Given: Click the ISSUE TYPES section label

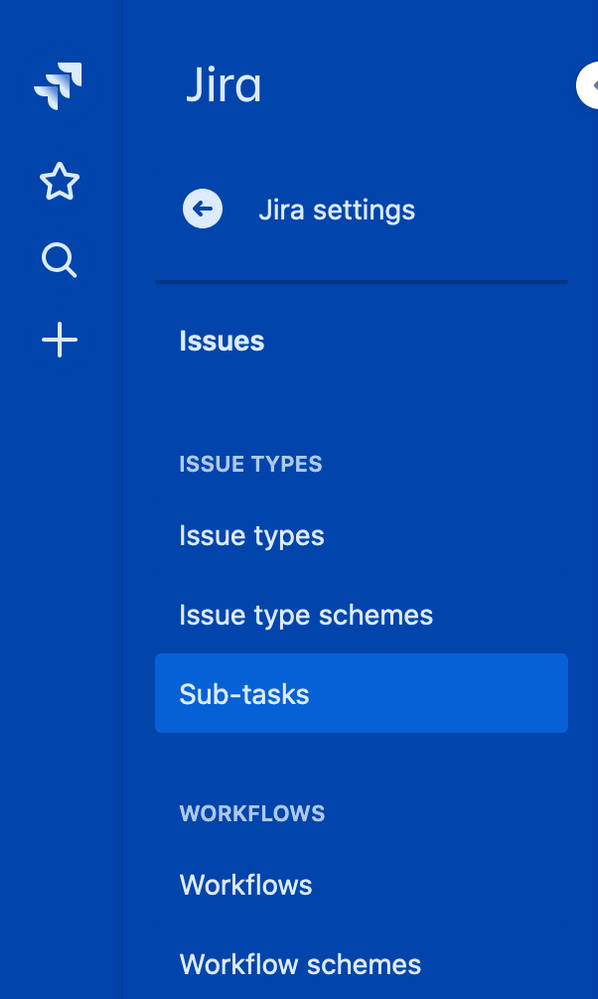Looking at the screenshot, I should [x=251, y=464].
